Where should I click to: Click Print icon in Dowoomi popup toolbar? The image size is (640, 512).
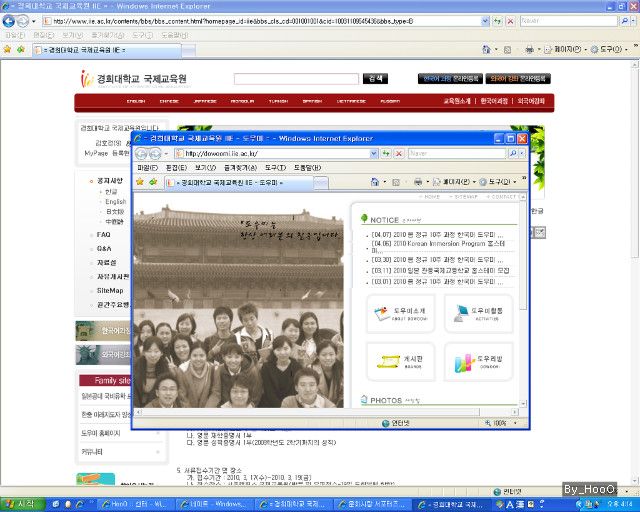[x=418, y=182]
